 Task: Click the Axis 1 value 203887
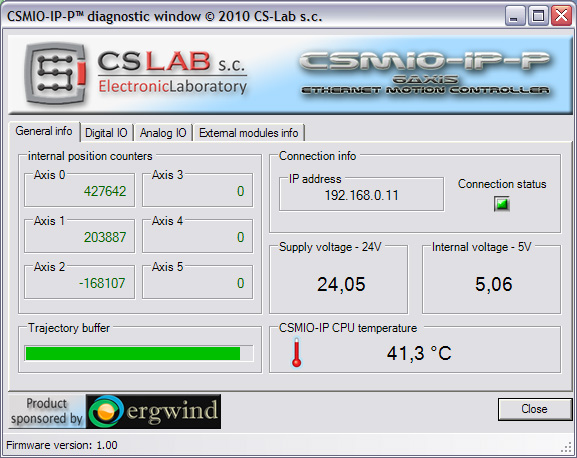coord(105,237)
